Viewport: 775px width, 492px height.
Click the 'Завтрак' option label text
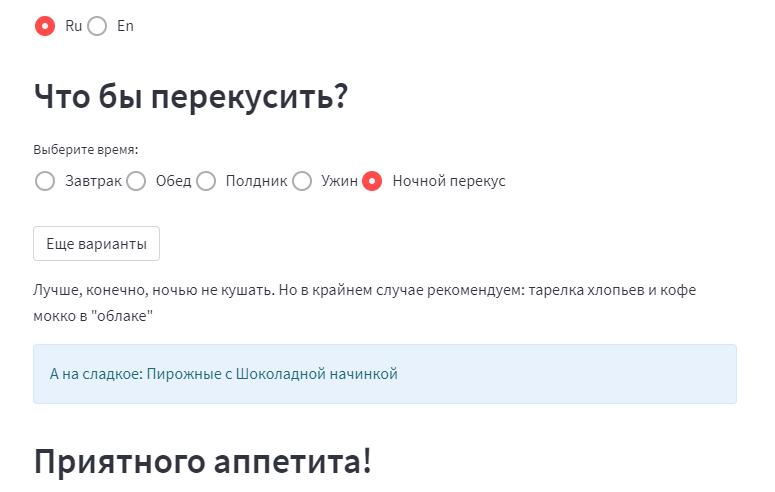click(x=93, y=181)
